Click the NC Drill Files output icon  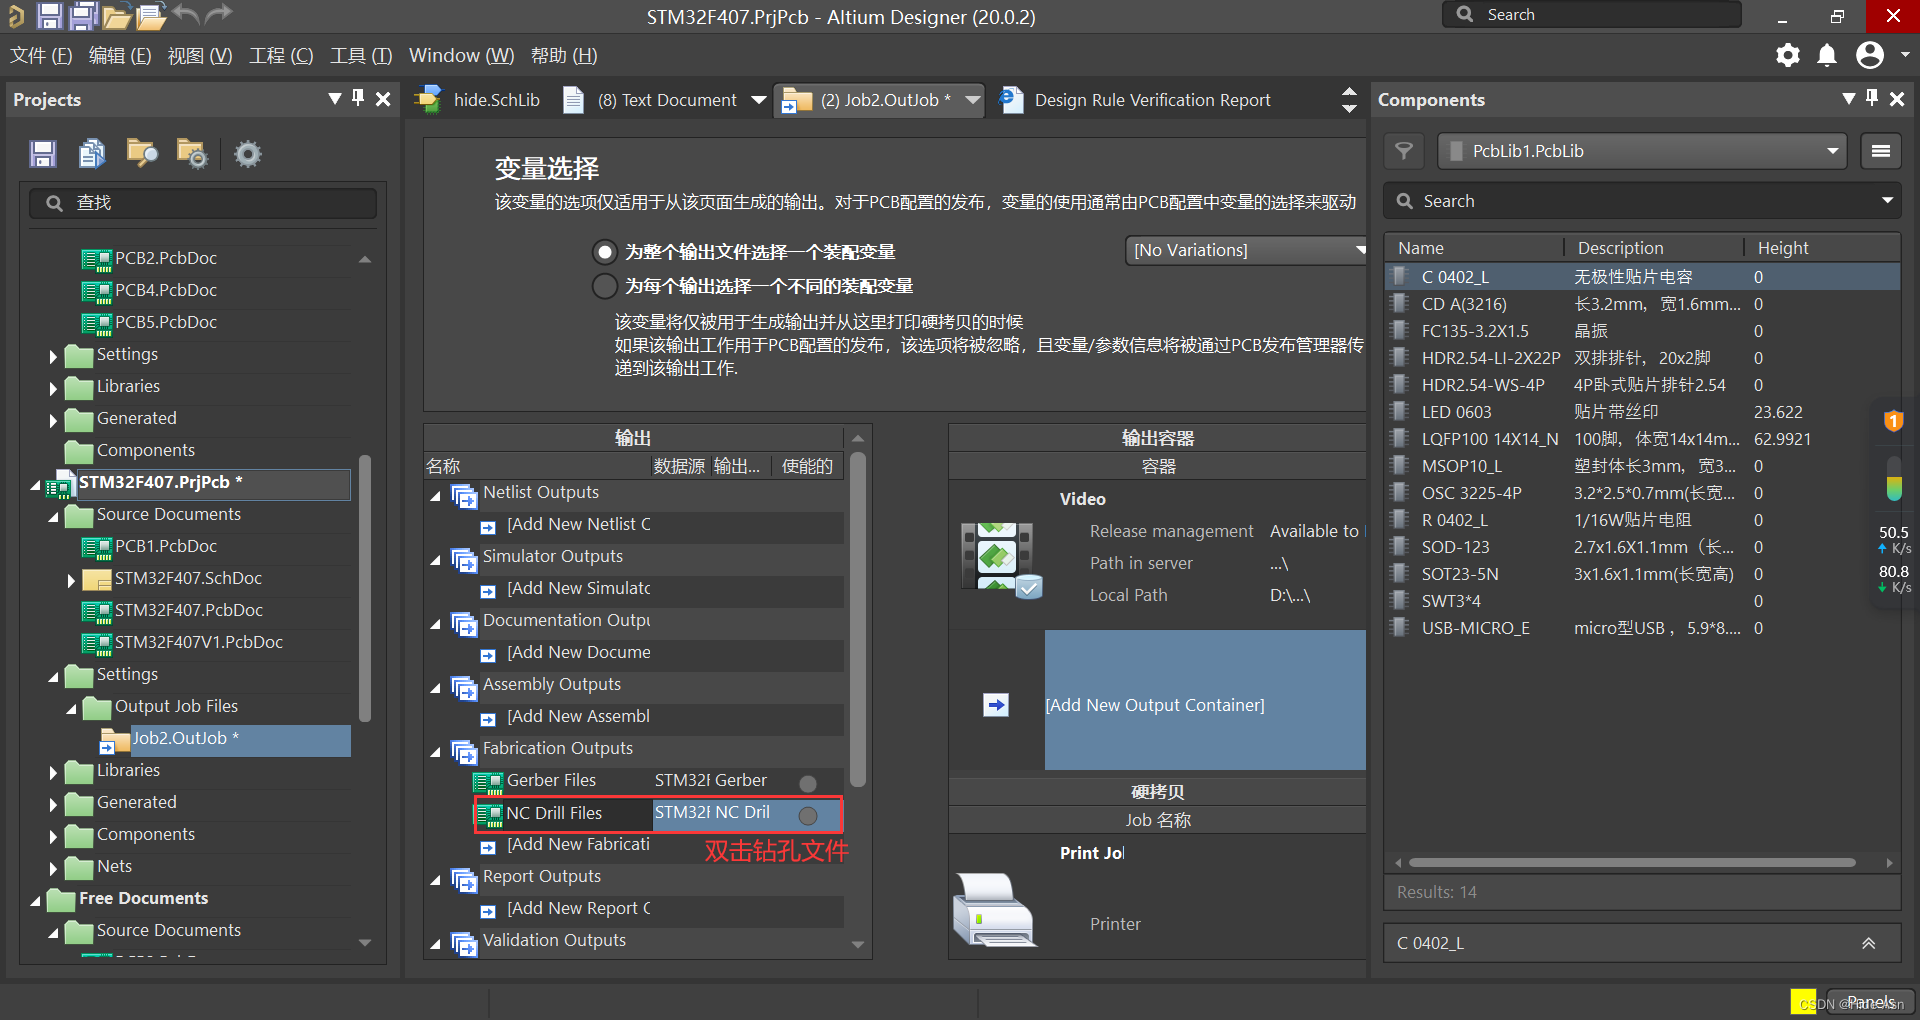[x=489, y=814]
